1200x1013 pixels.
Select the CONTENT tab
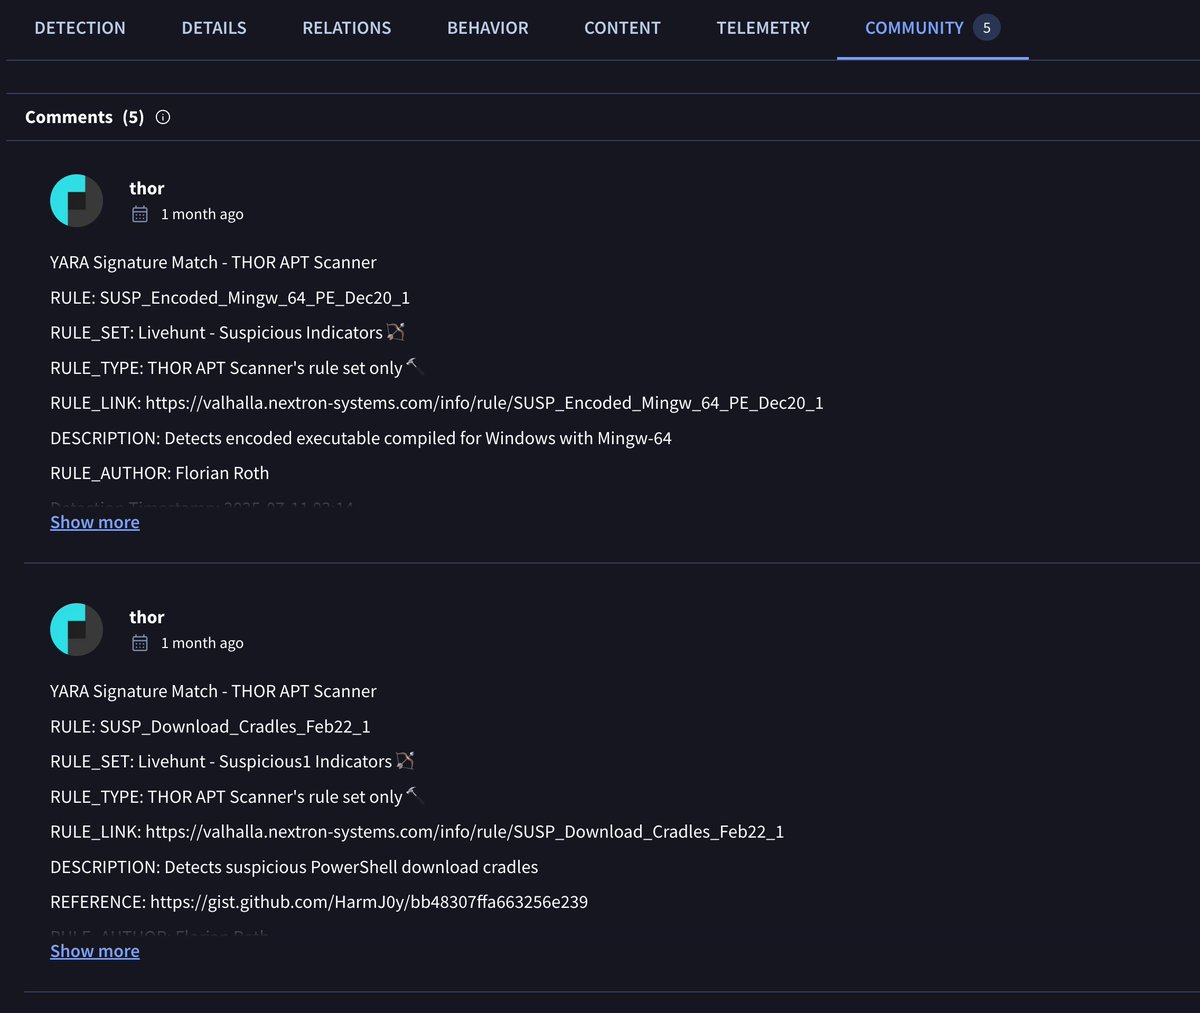point(622,28)
